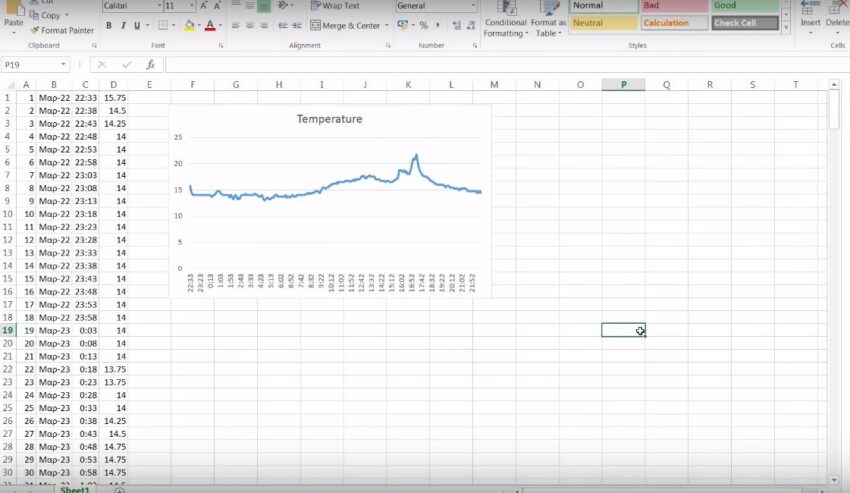Click the Paste clipboard icon
Viewport: 850px width, 493px height.
coord(12,14)
